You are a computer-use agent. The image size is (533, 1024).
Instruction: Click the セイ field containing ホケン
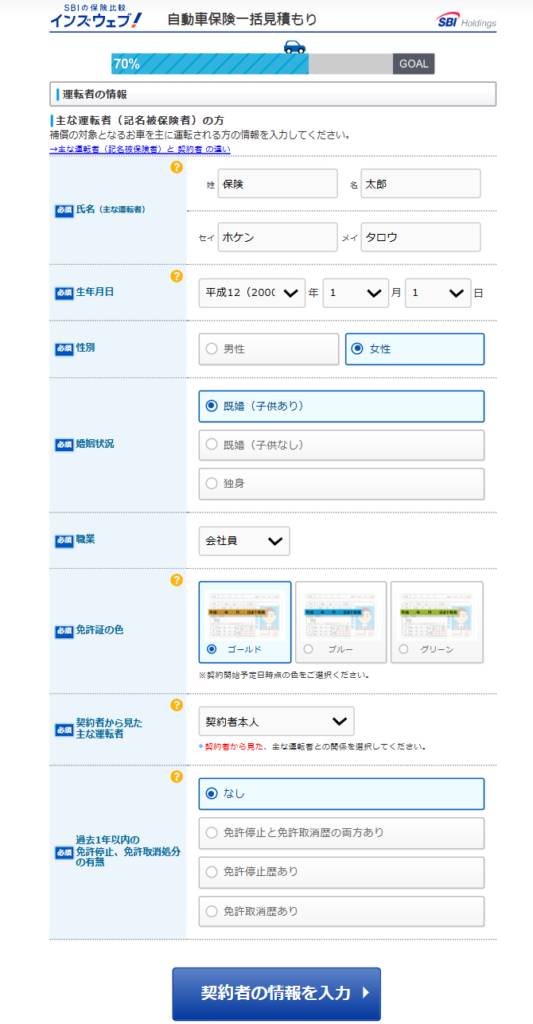278,237
